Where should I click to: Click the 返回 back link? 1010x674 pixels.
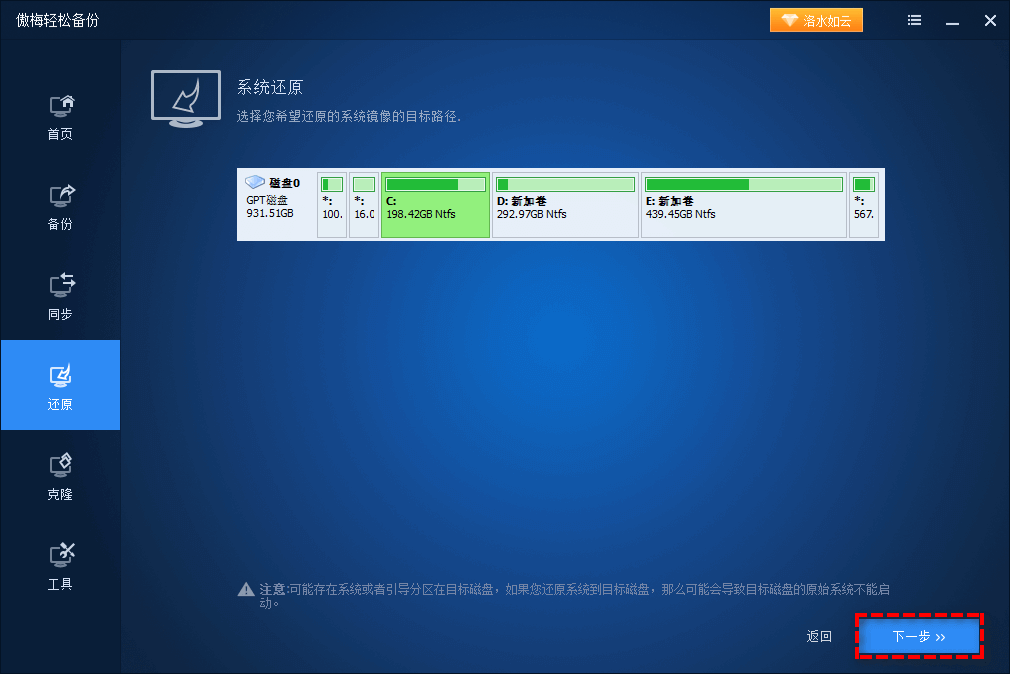coord(818,636)
